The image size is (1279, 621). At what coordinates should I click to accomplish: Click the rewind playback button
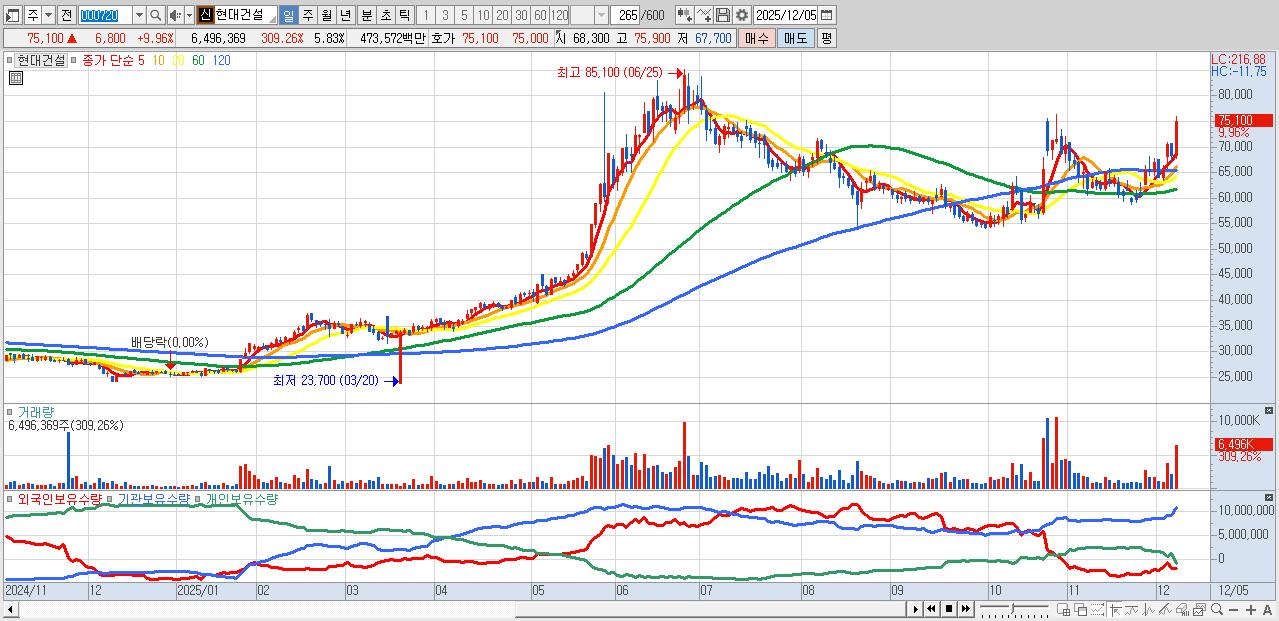click(x=931, y=608)
